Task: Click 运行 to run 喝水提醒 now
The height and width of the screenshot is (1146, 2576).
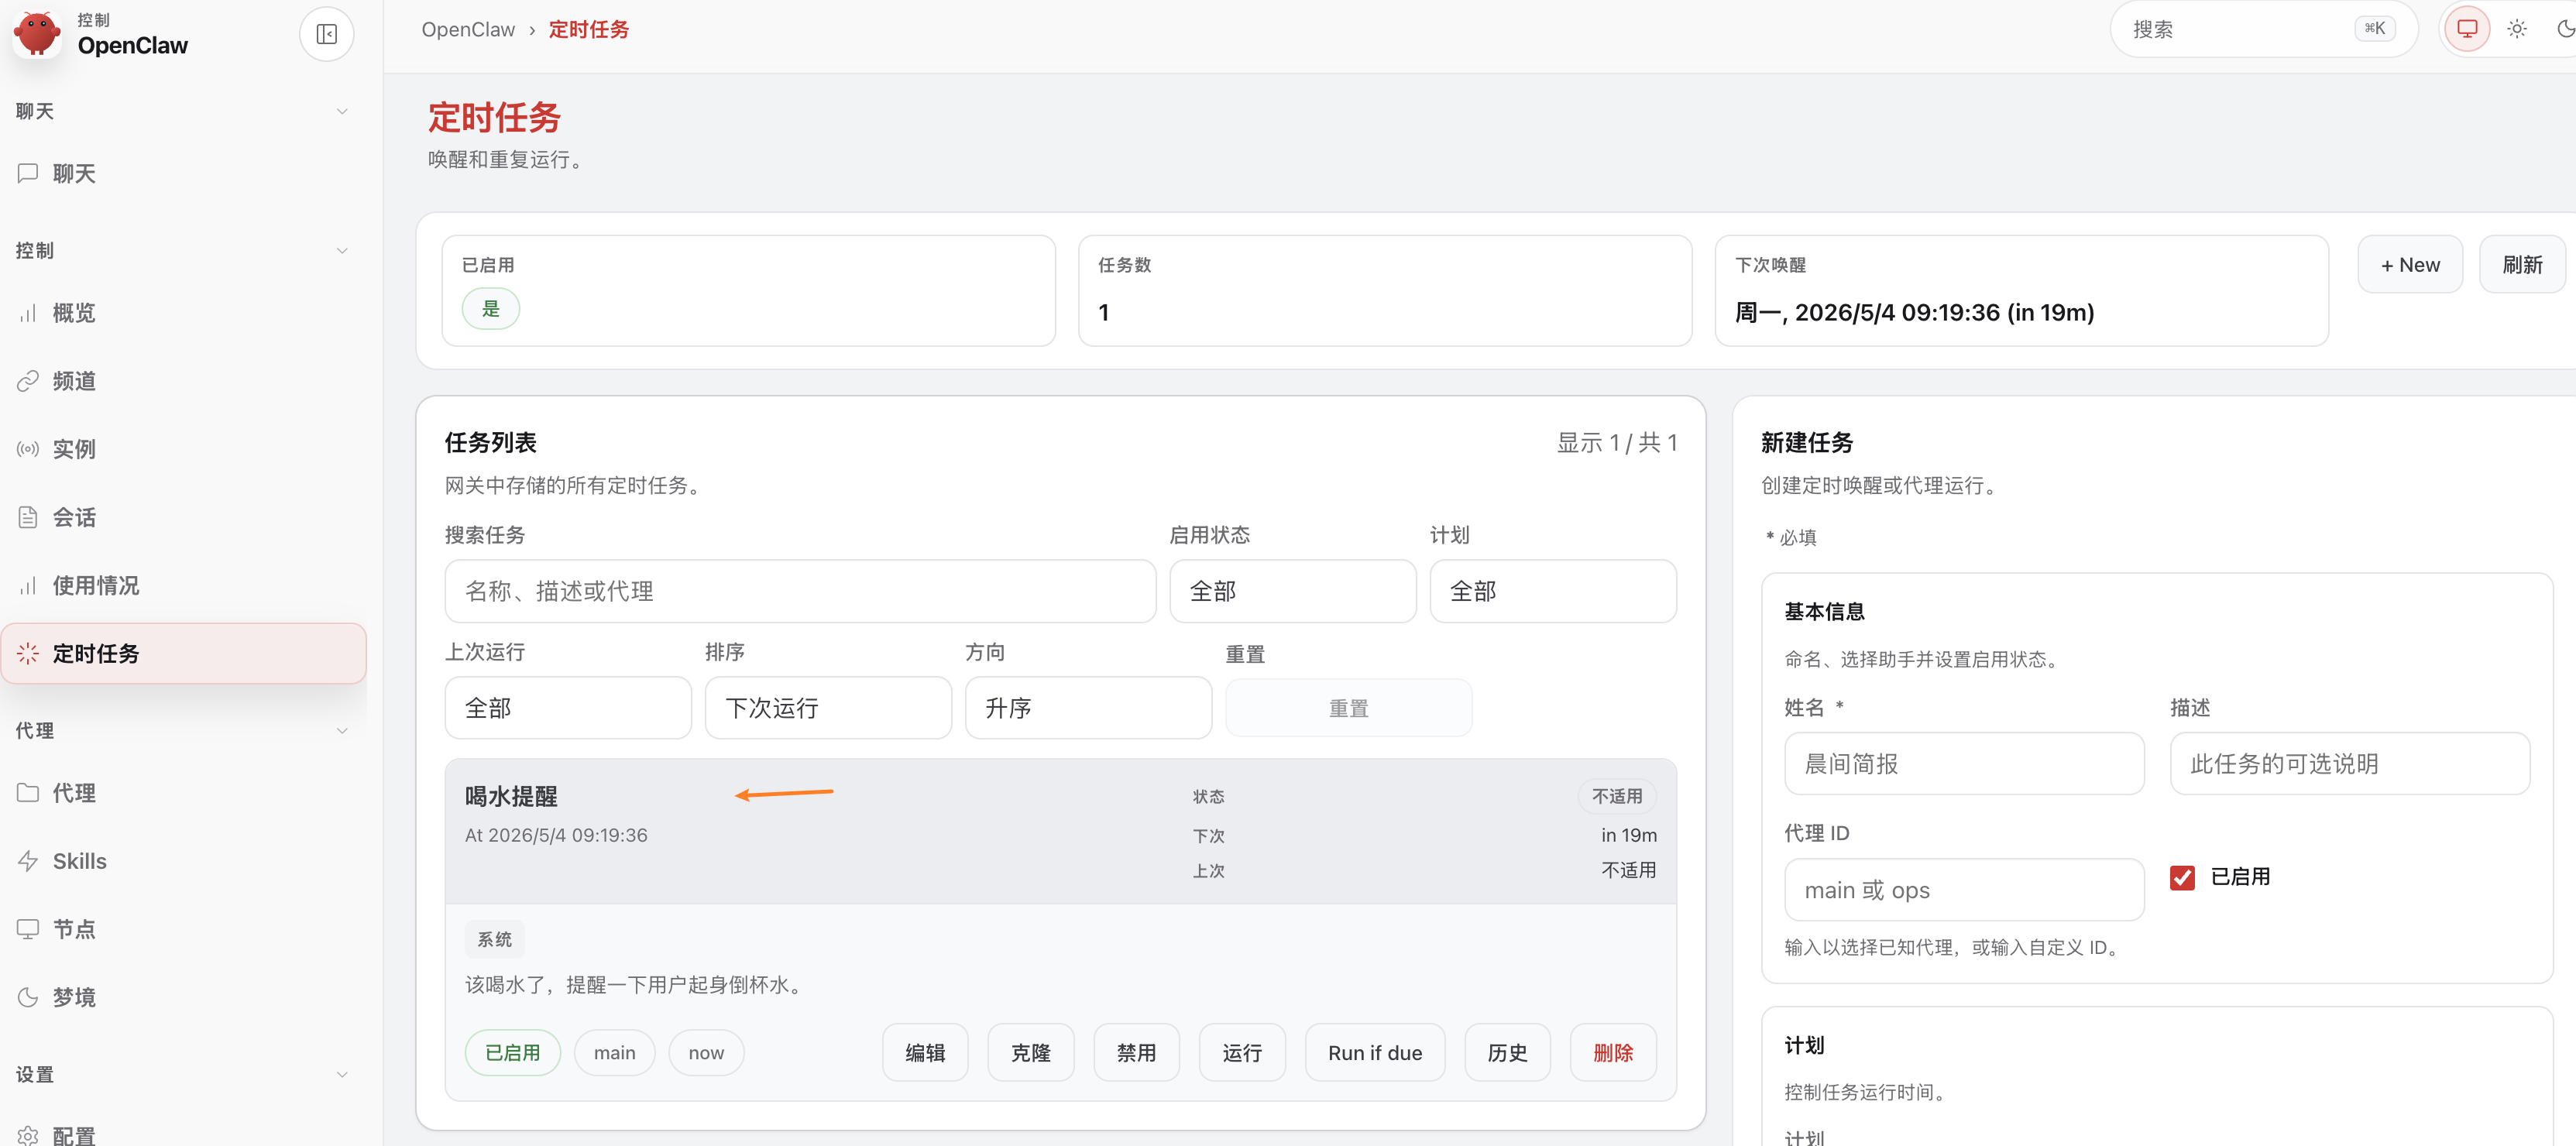Action: click(x=1242, y=1053)
